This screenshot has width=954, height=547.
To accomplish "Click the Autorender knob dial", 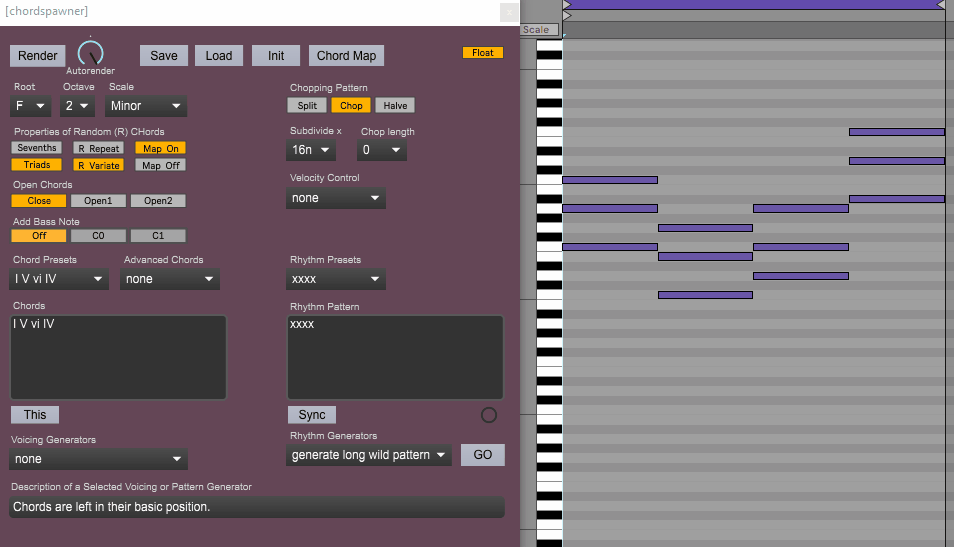I will (91, 54).
